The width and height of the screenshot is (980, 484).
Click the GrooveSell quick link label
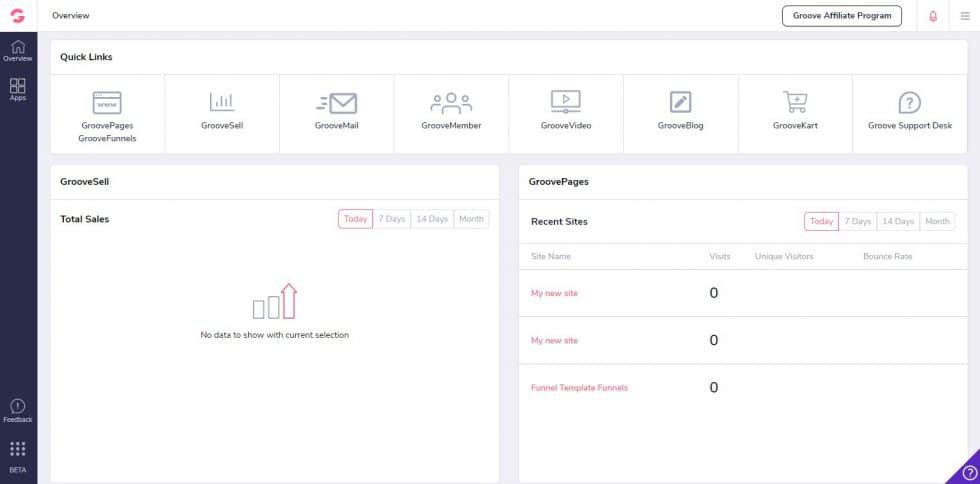point(222,126)
